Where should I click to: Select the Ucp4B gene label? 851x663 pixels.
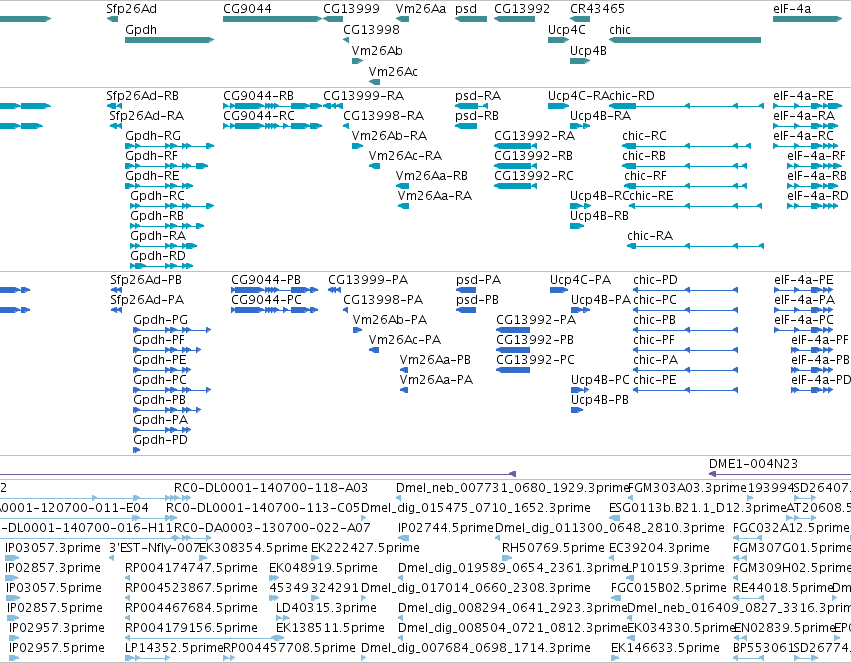[x=588, y=51]
